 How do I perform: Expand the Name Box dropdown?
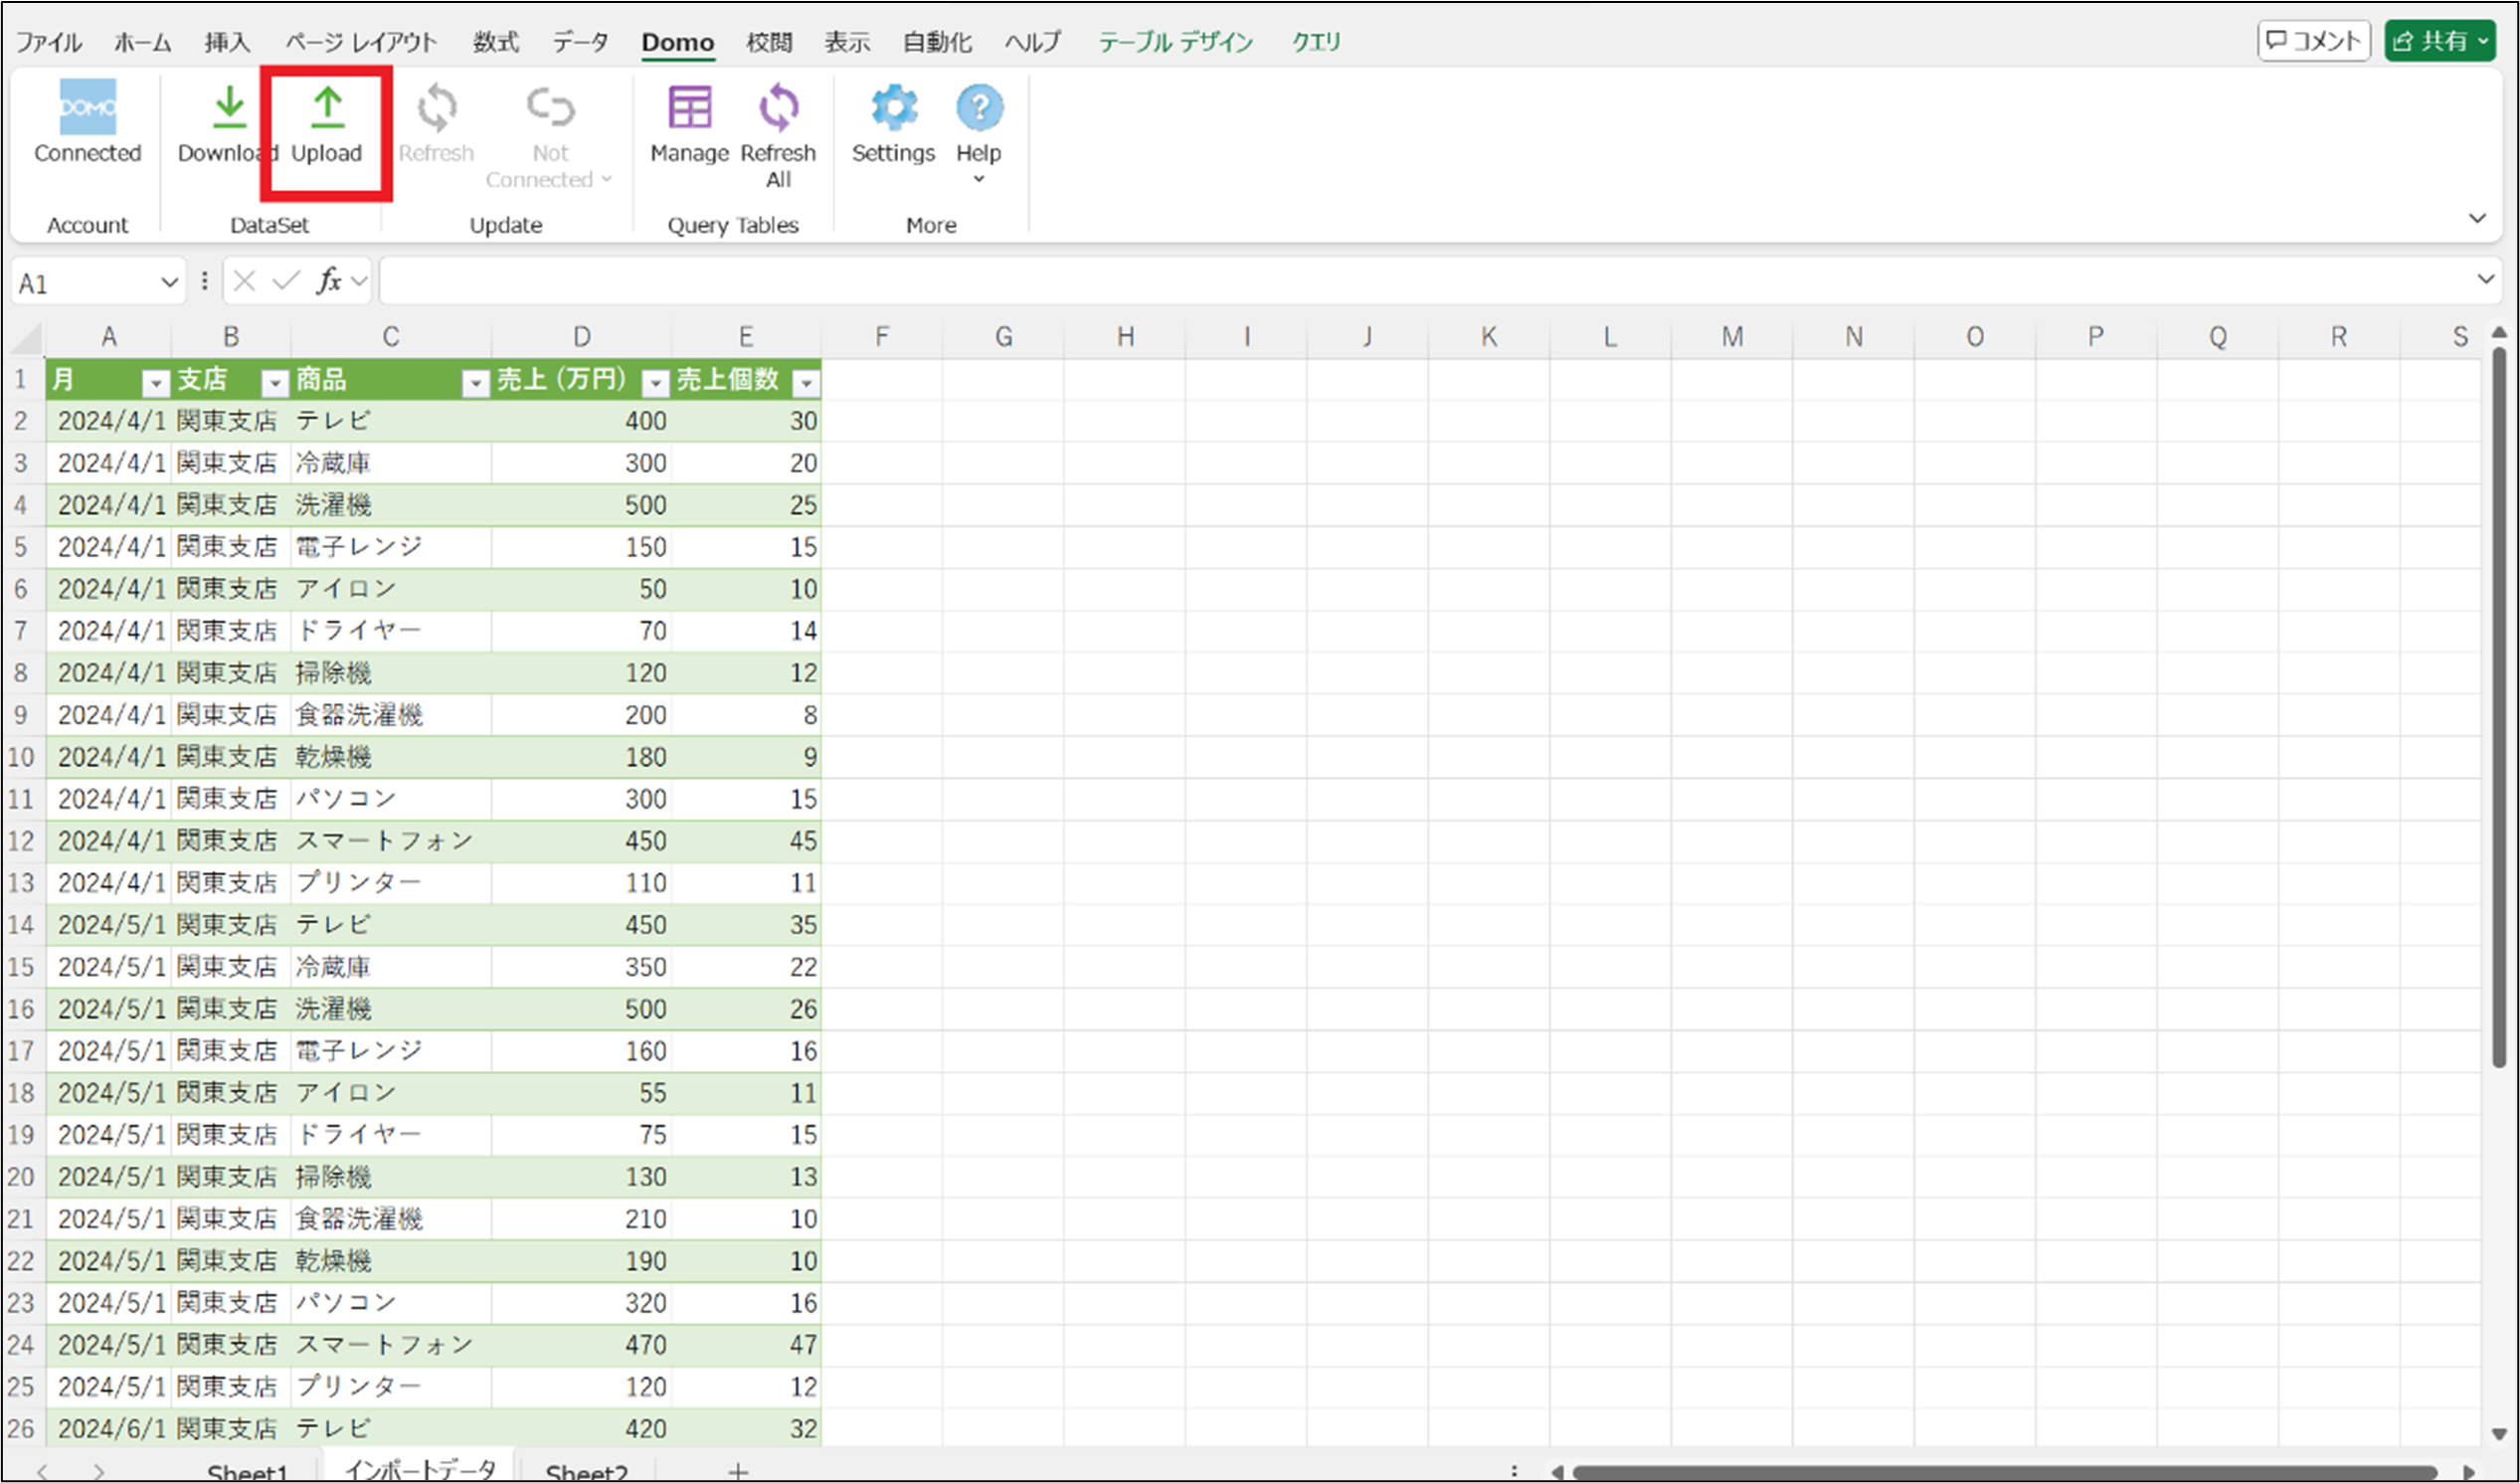click(x=169, y=283)
